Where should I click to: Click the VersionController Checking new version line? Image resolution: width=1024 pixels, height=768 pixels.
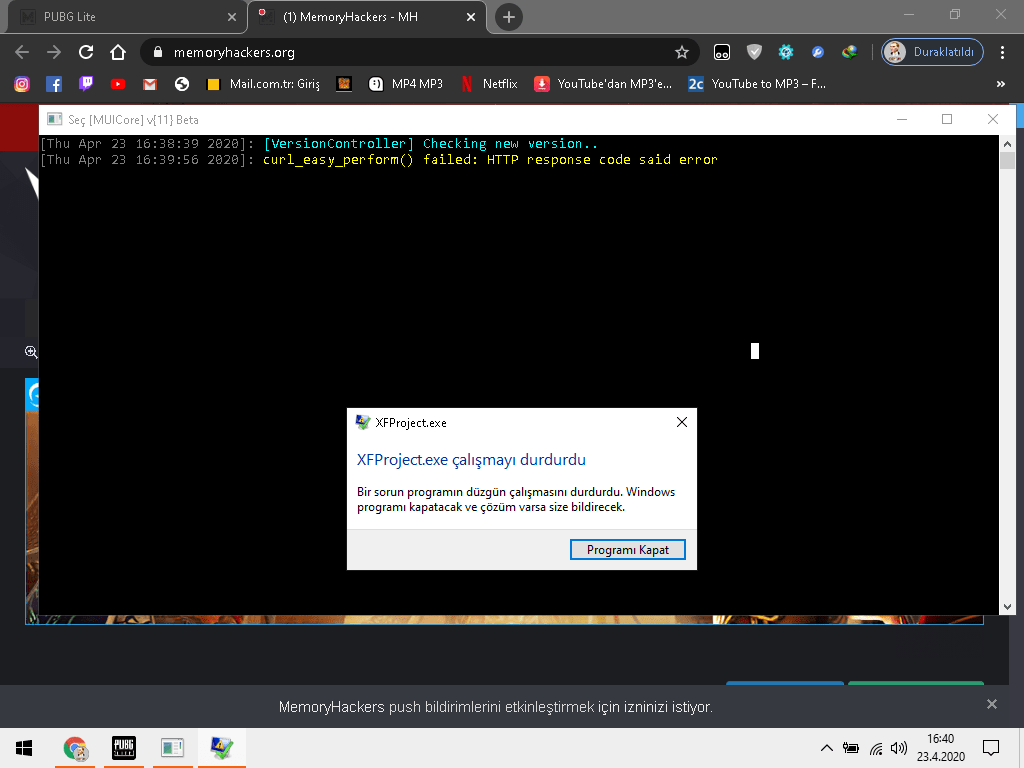point(319,144)
